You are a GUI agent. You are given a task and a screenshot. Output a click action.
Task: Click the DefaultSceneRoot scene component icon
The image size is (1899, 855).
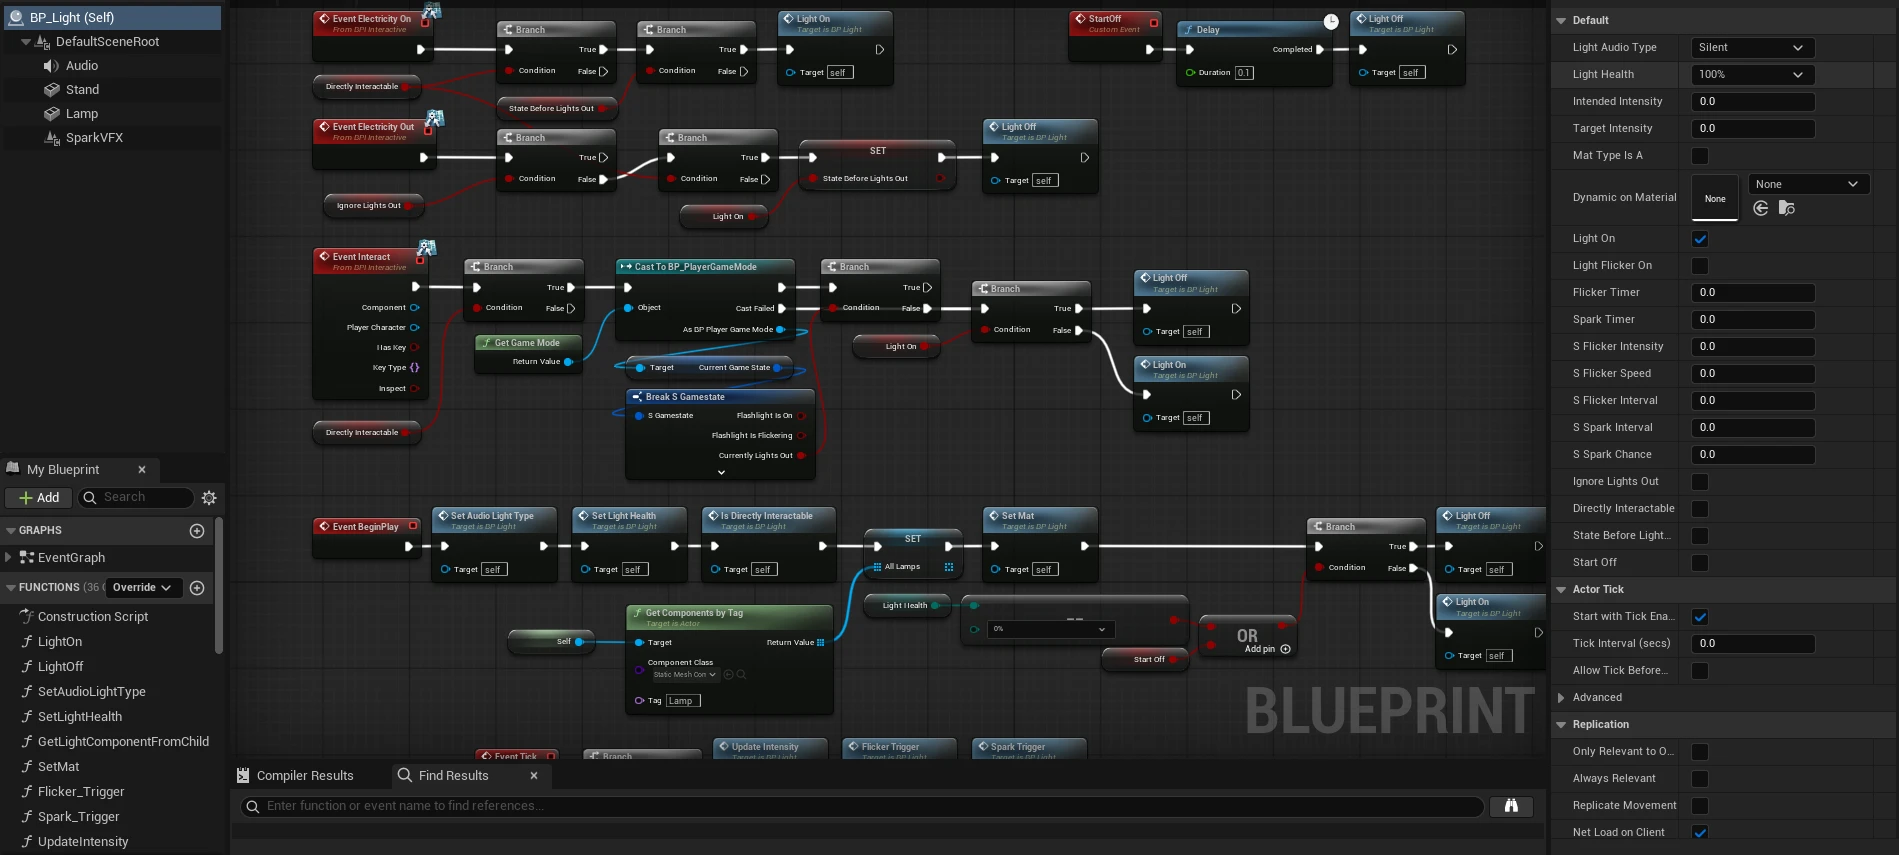[x=43, y=42]
